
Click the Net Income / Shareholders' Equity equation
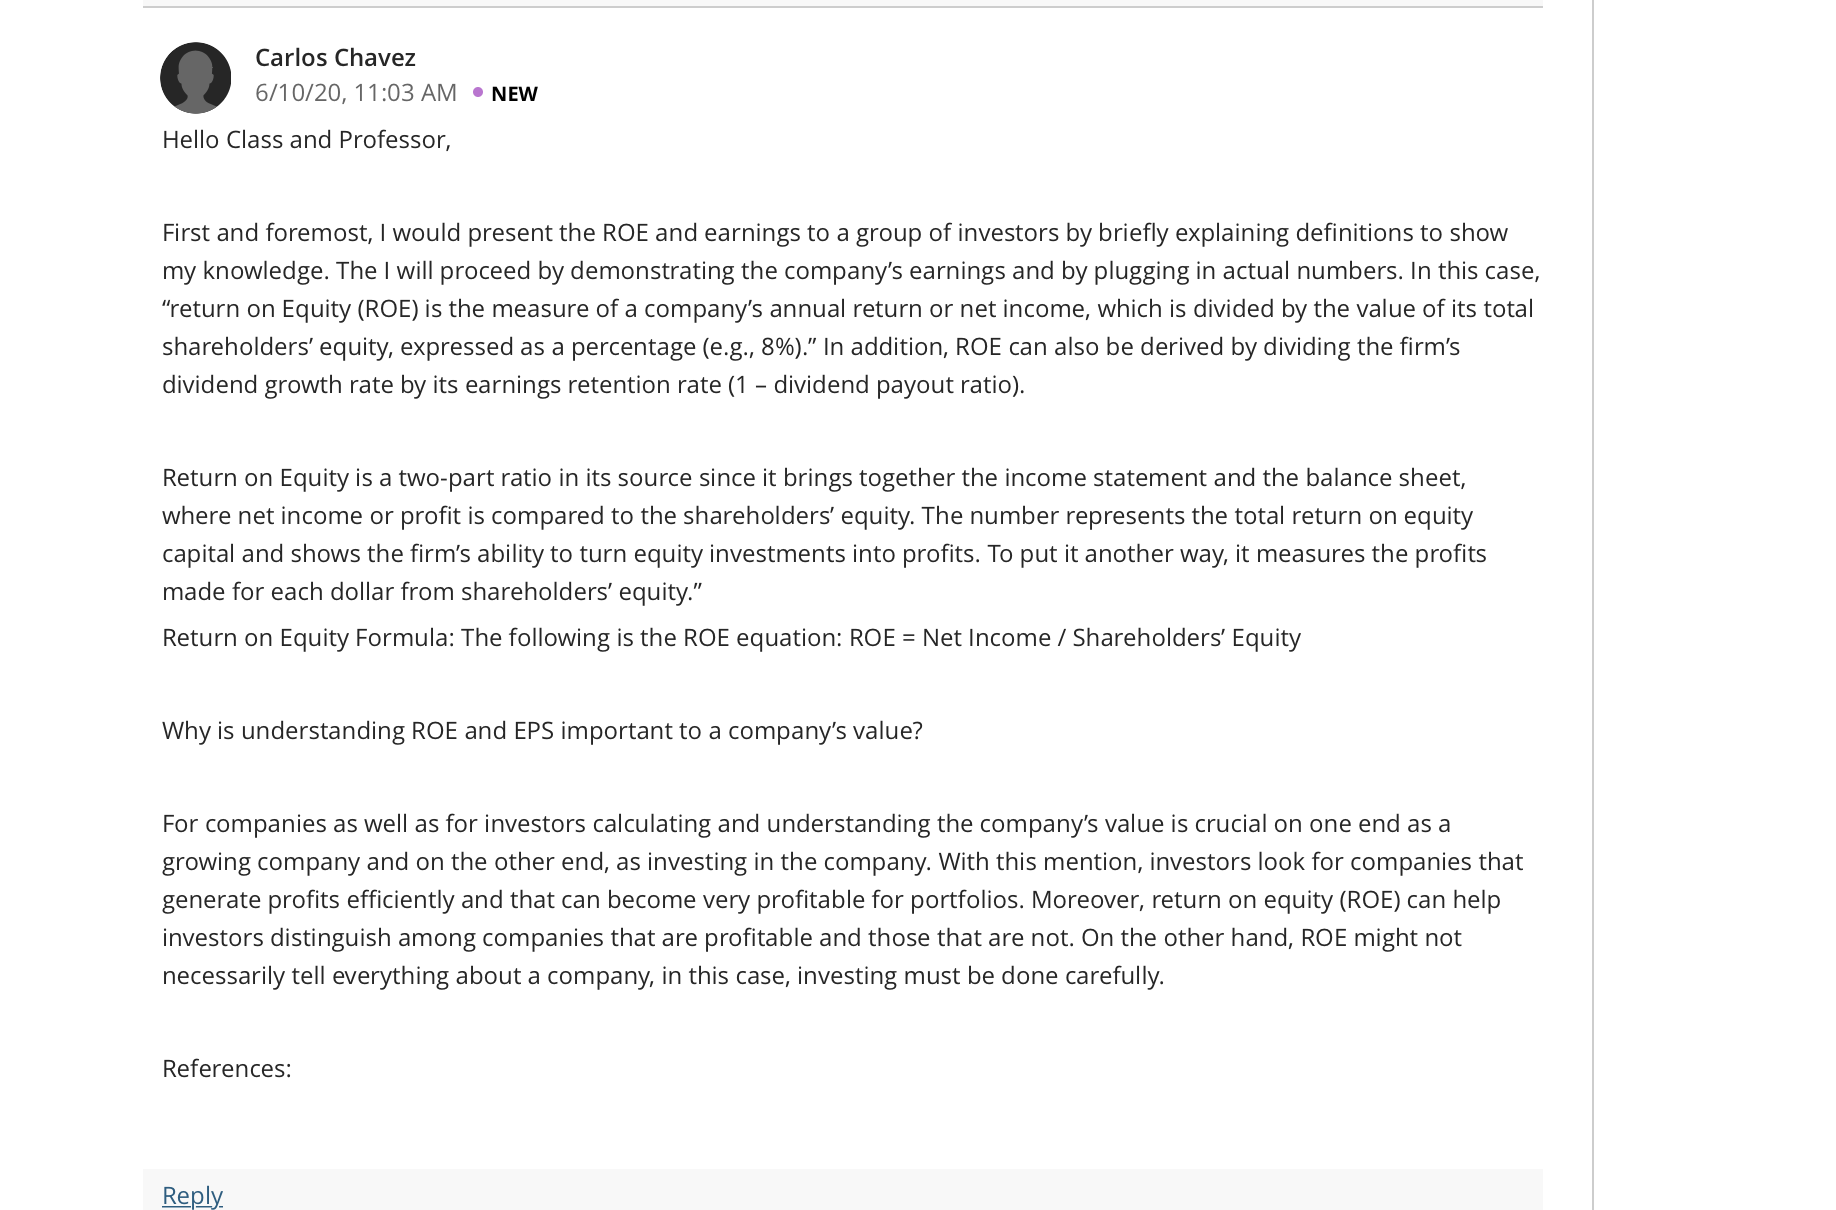pyautogui.click(x=1111, y=637)
